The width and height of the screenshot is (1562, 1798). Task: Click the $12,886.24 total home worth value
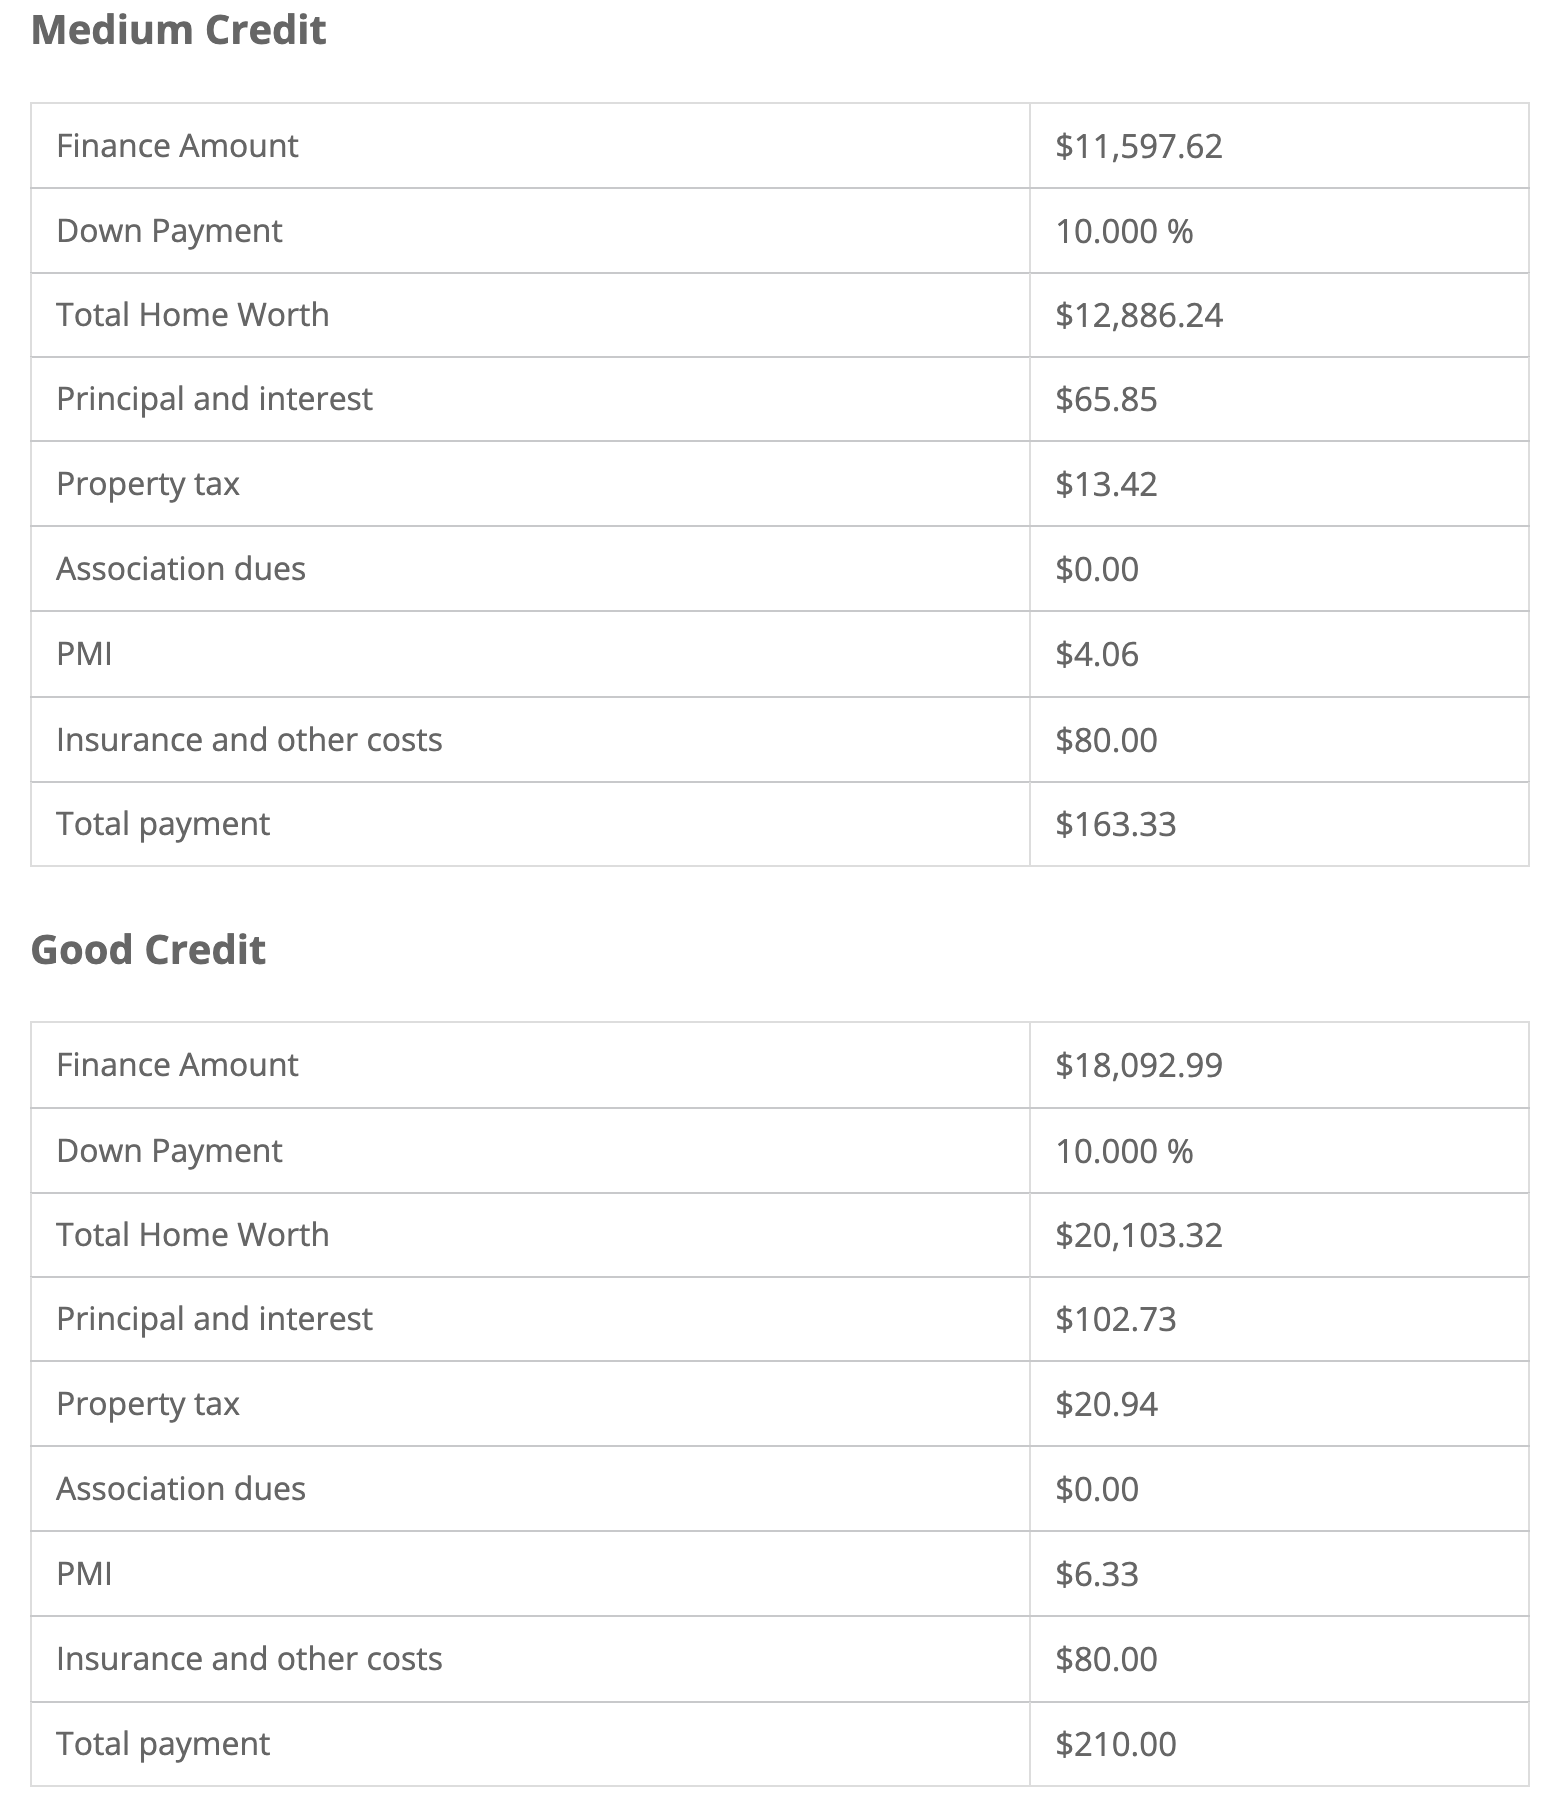1139,316
